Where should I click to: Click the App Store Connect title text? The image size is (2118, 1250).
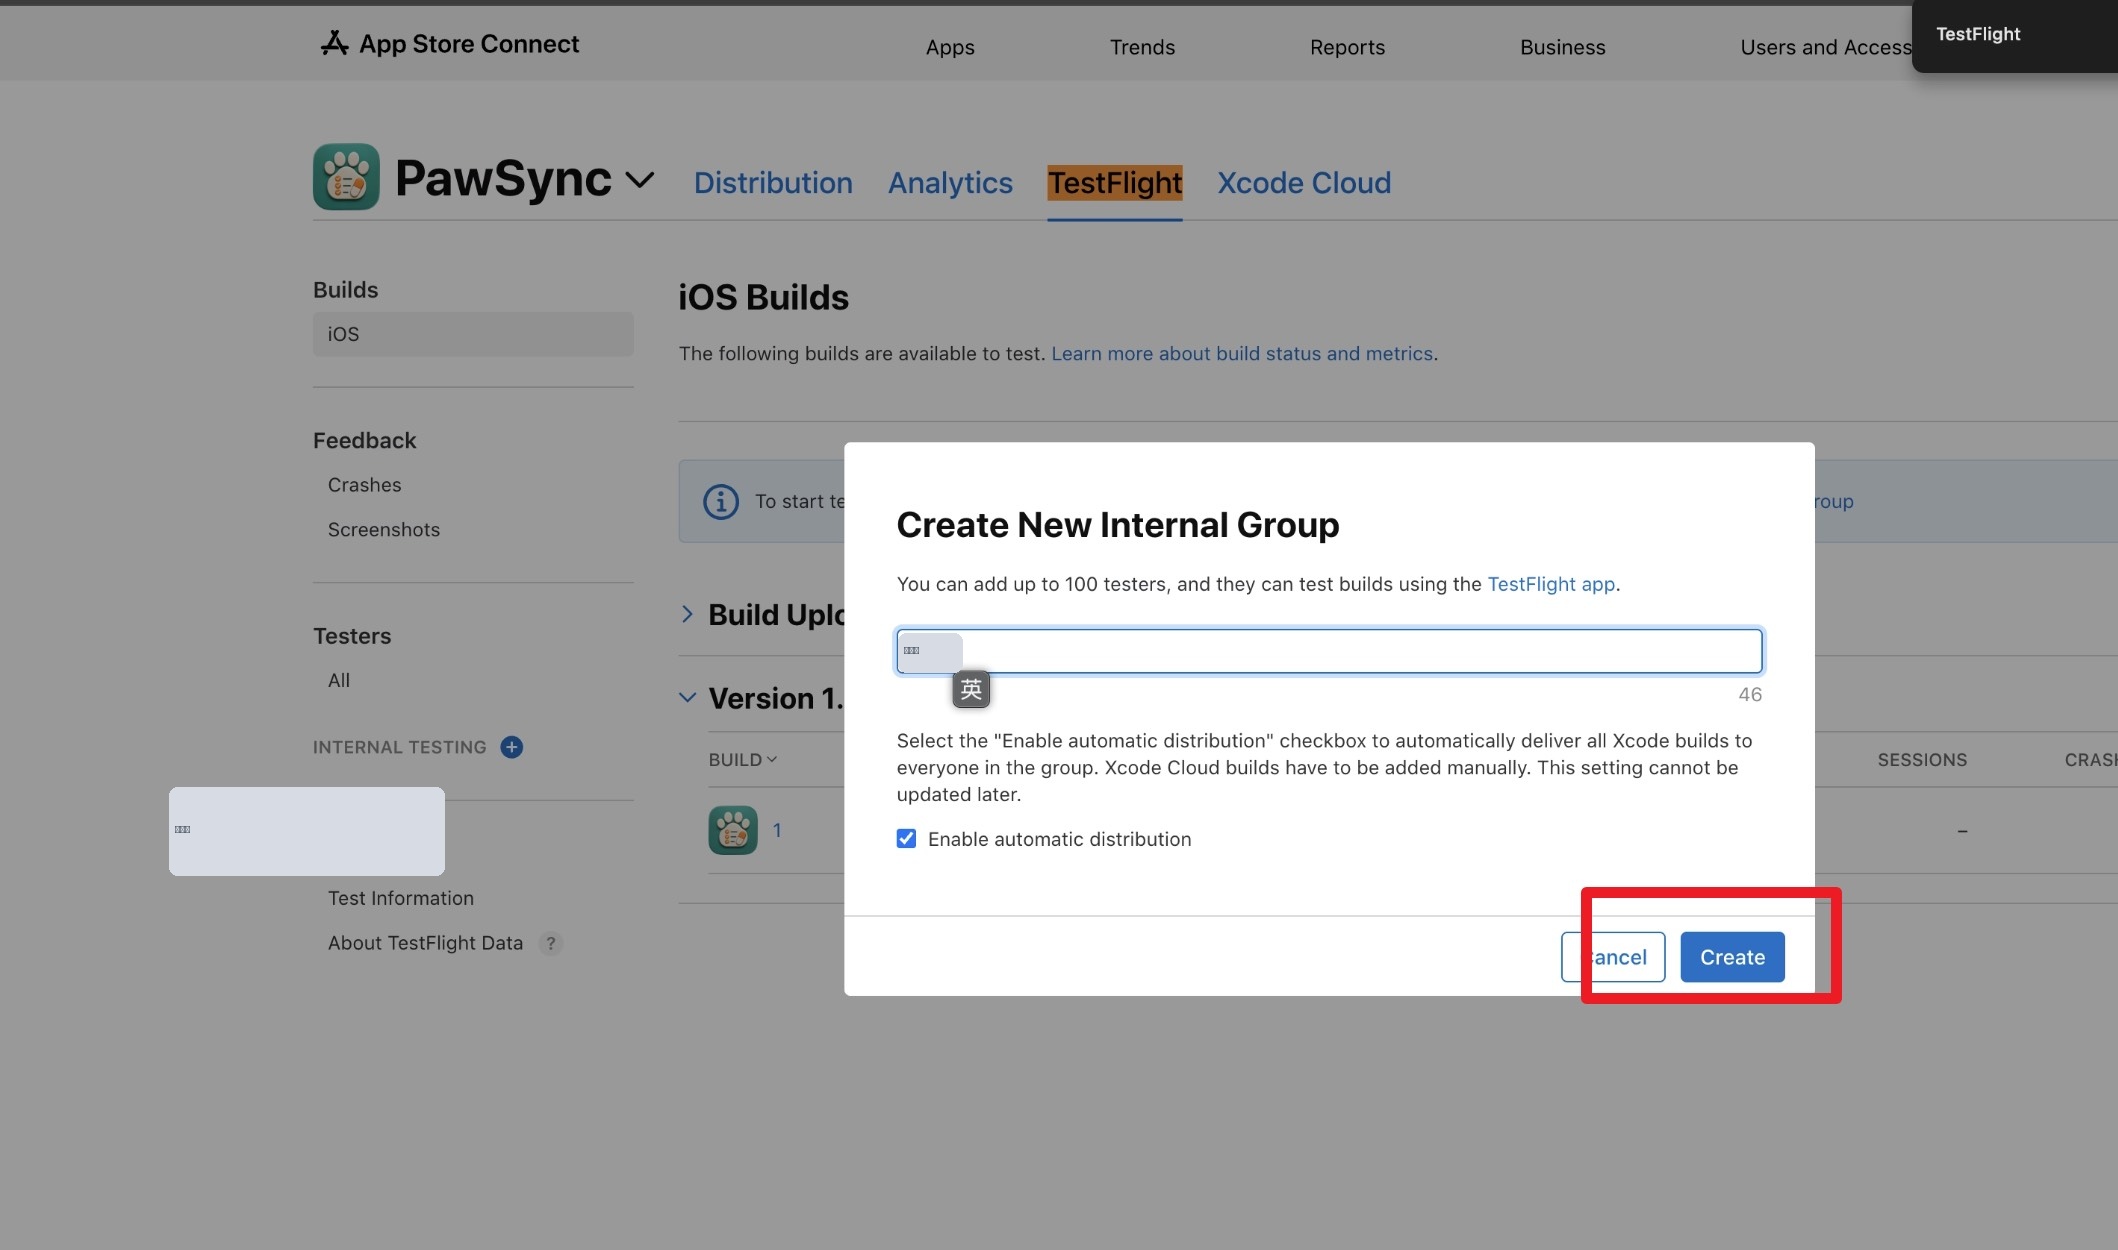pos(469,44)
